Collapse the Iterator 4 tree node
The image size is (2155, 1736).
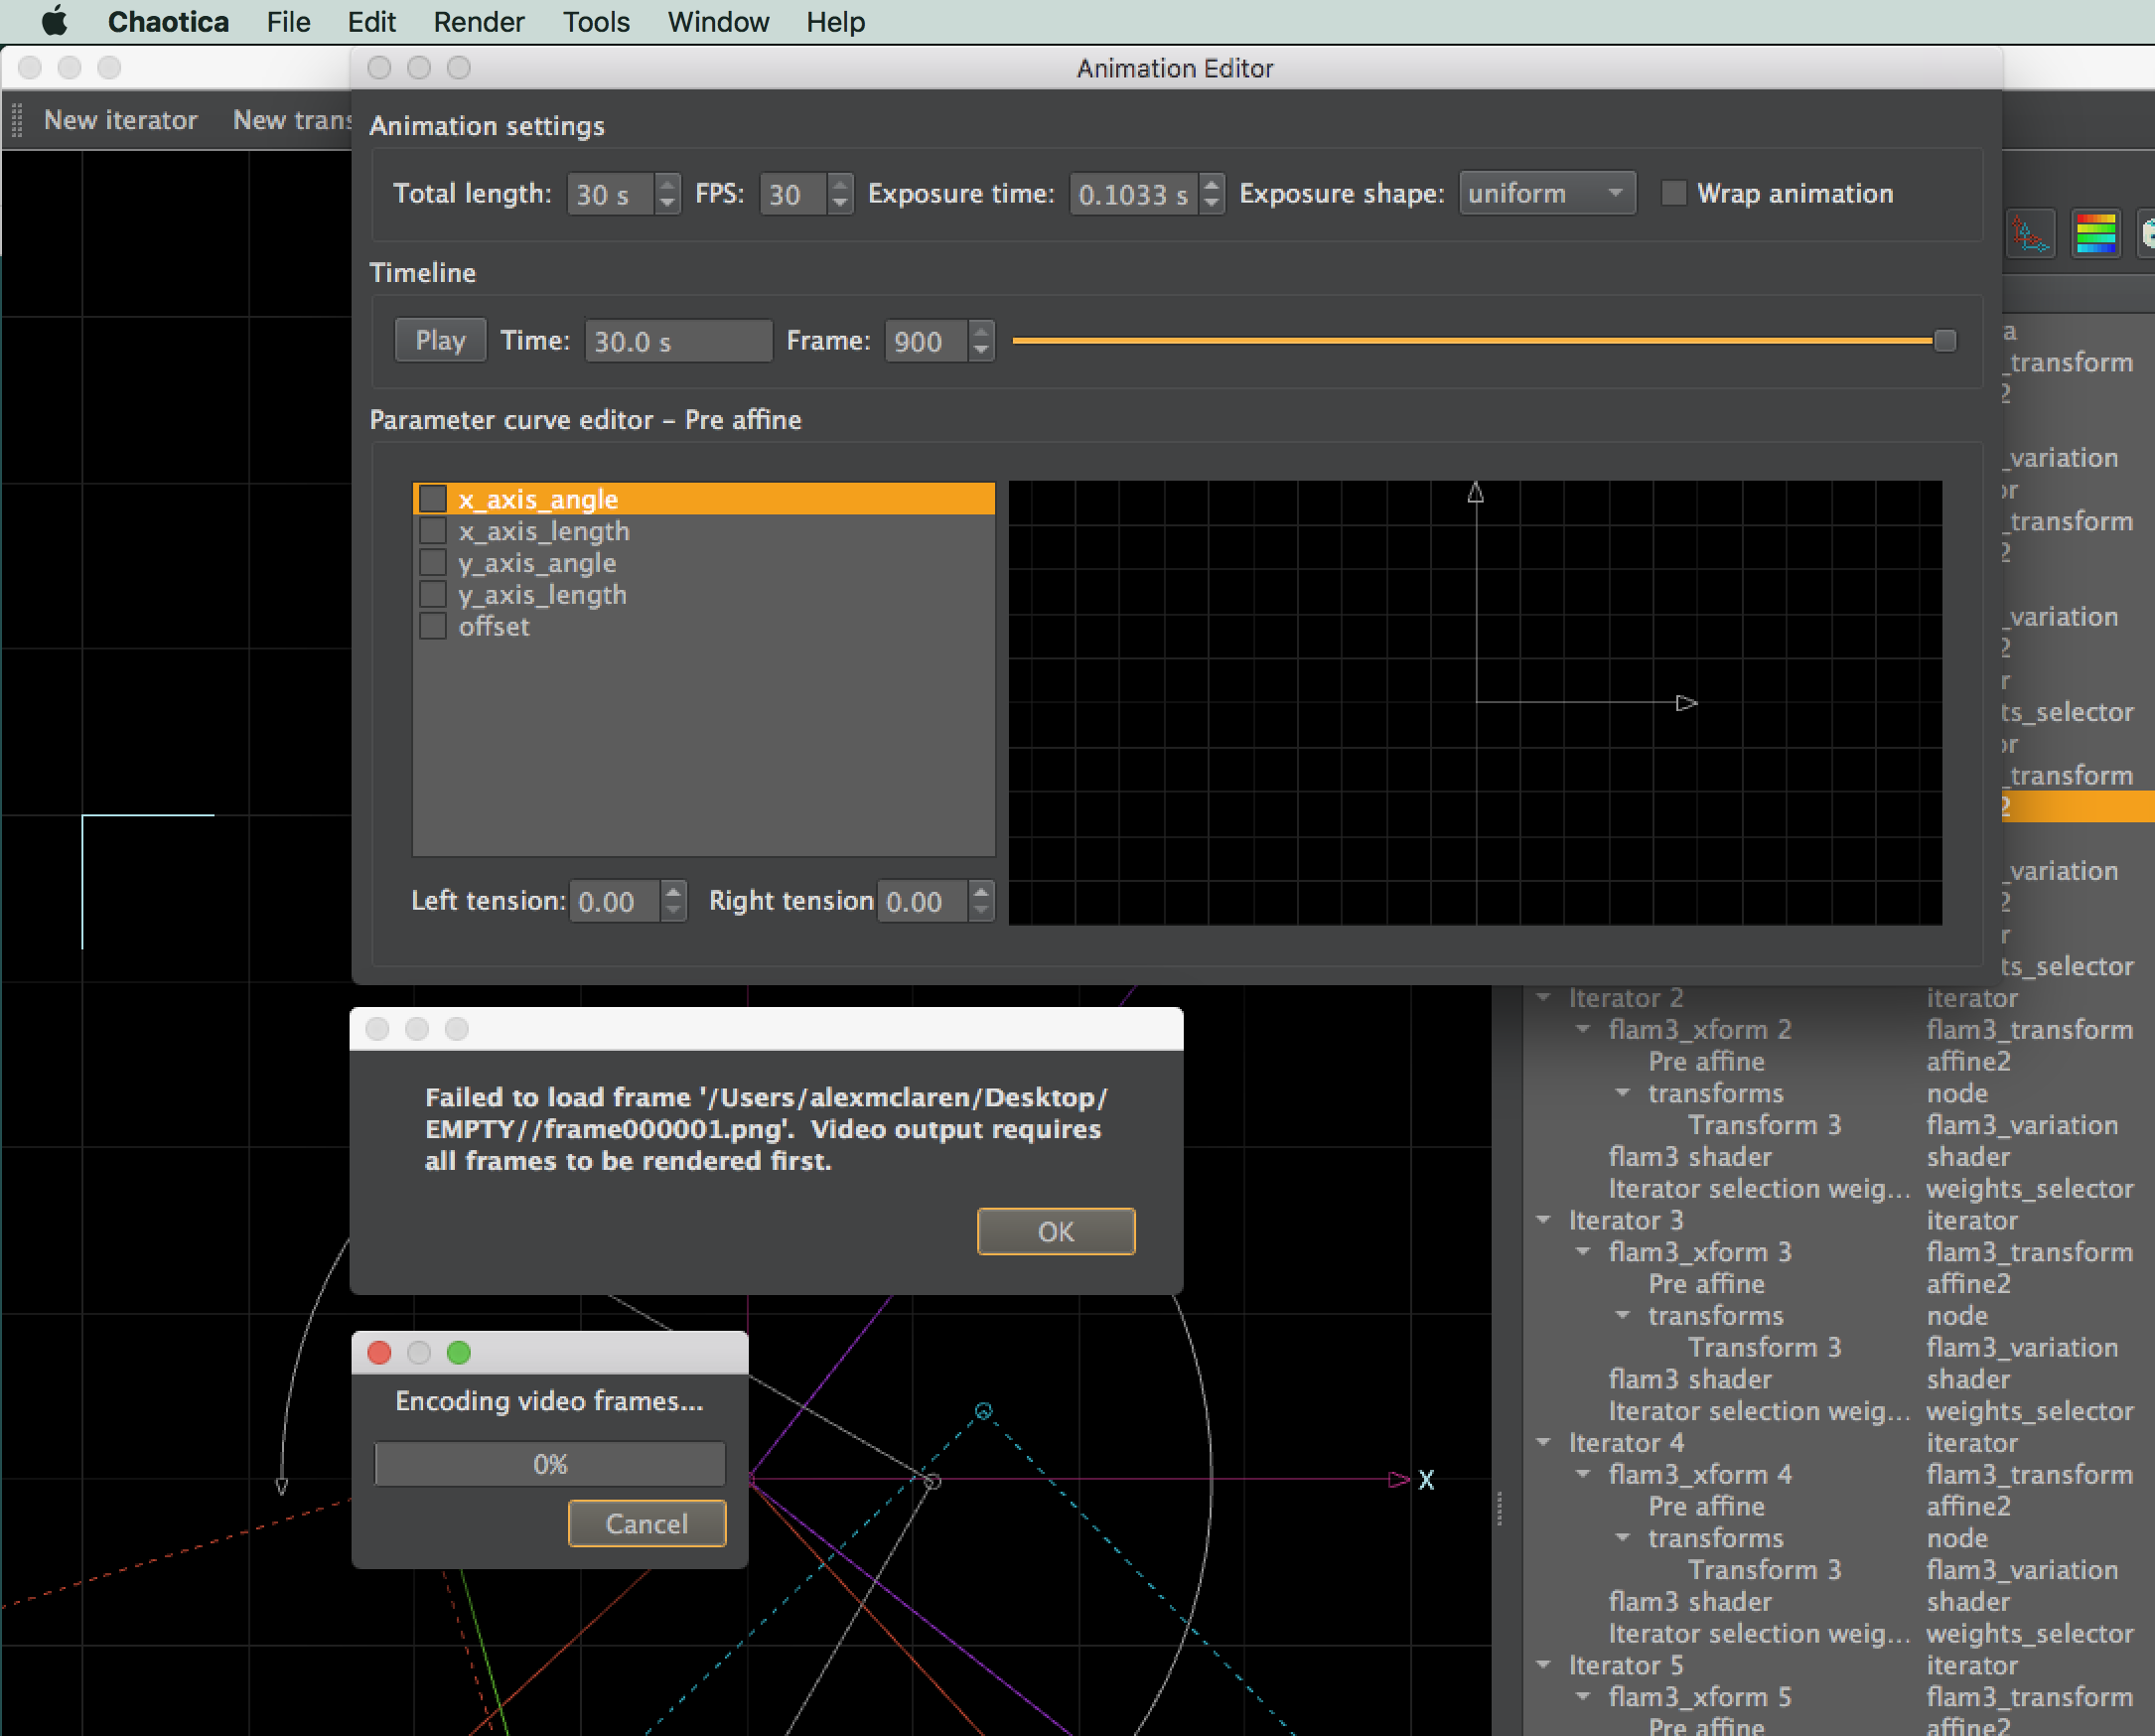point(1544,1443)
